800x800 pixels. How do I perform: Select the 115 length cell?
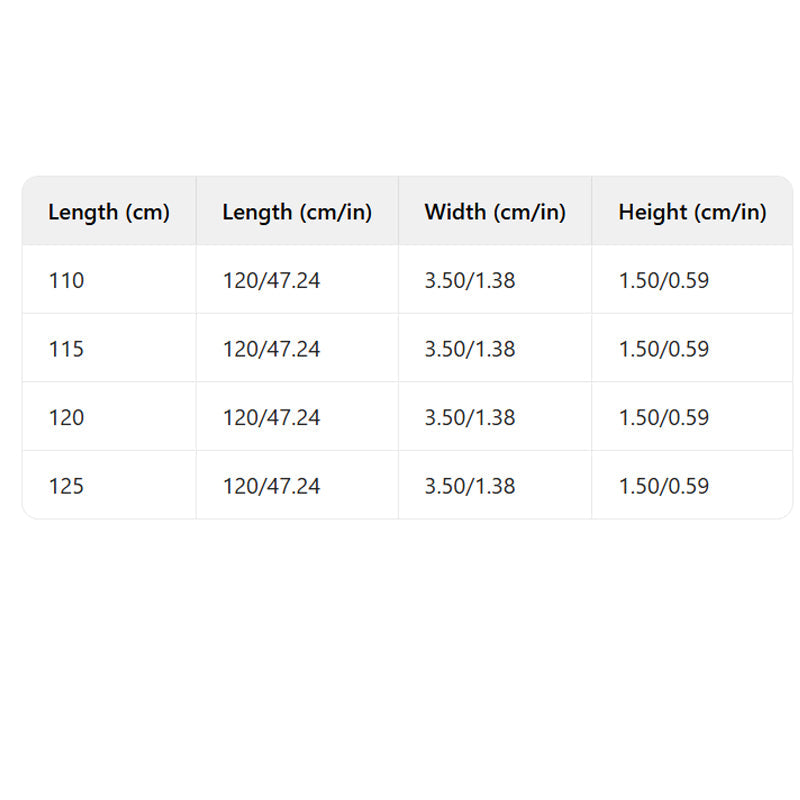67,349
